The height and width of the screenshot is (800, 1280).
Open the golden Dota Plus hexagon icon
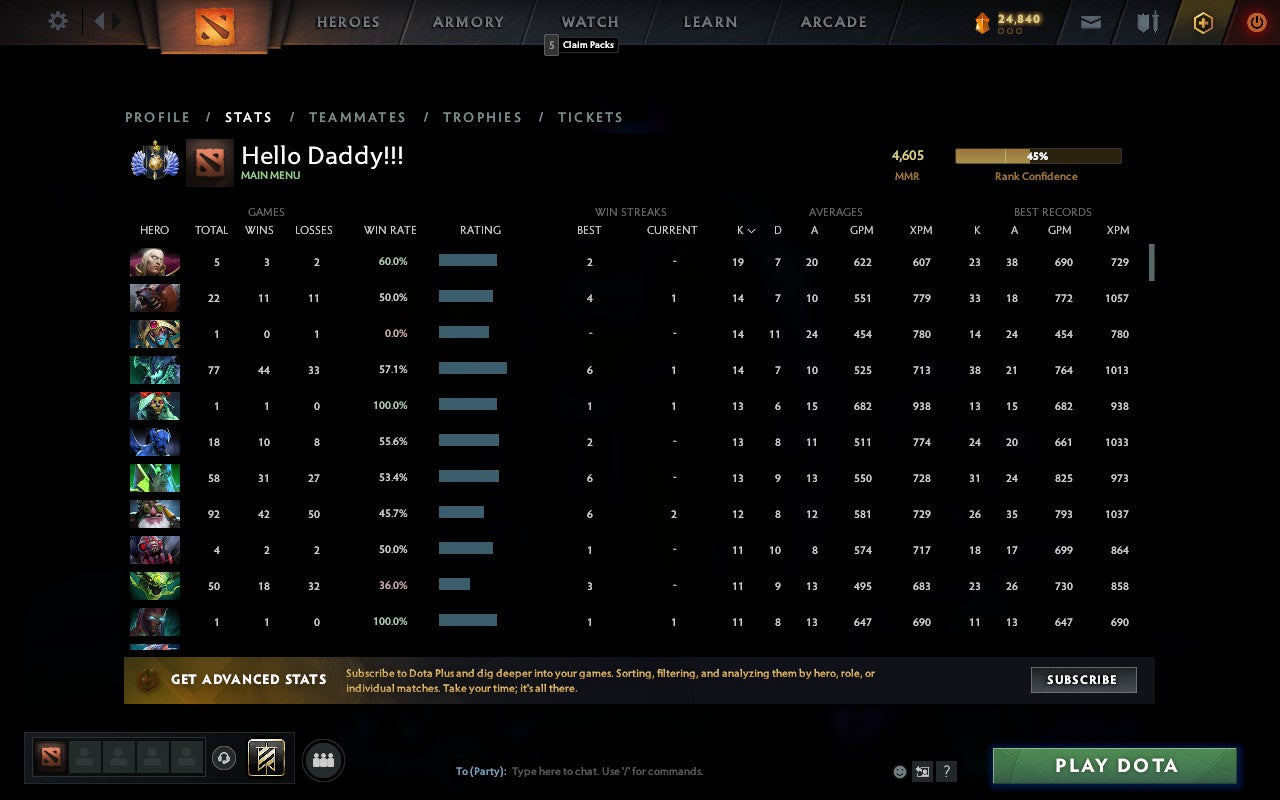[1203, 21]
